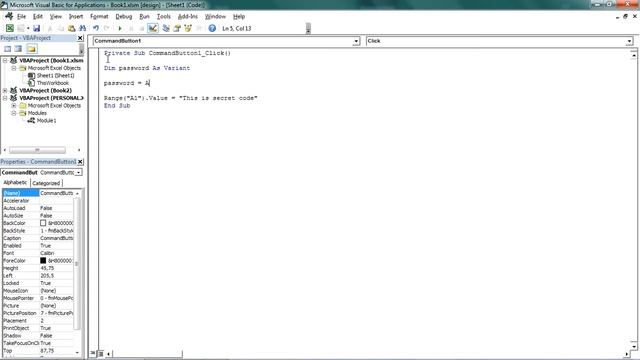The height and width of the screenshot is (360, 640).
Task: Collapse VBAProject (Book1.xlsm) tree node
Action: pyautogui.click(x=5, y=60)
